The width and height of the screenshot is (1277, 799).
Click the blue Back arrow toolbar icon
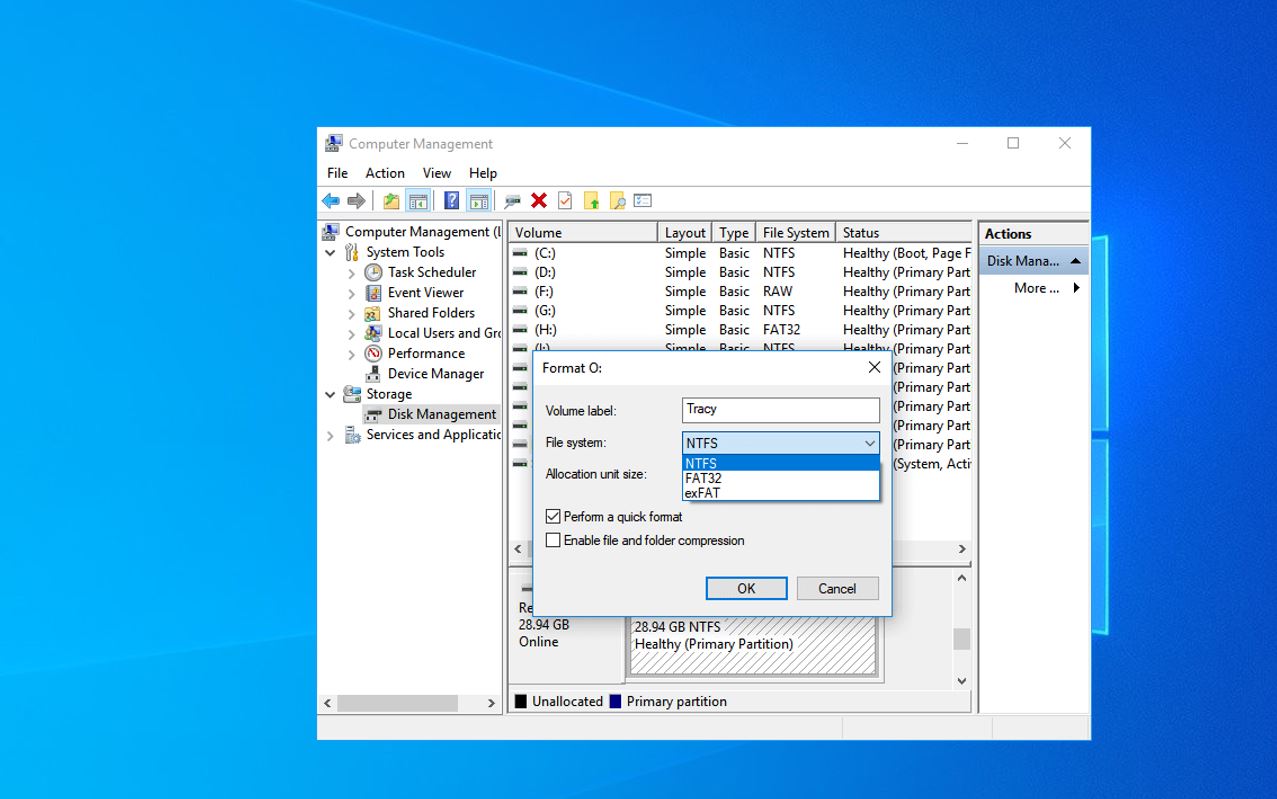[331, 201]
